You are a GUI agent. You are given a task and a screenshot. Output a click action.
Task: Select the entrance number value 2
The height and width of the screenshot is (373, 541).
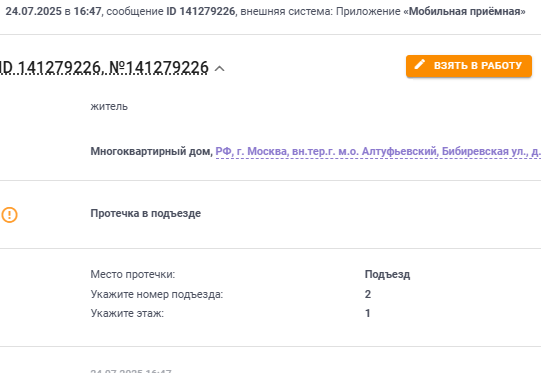(368, 294)
